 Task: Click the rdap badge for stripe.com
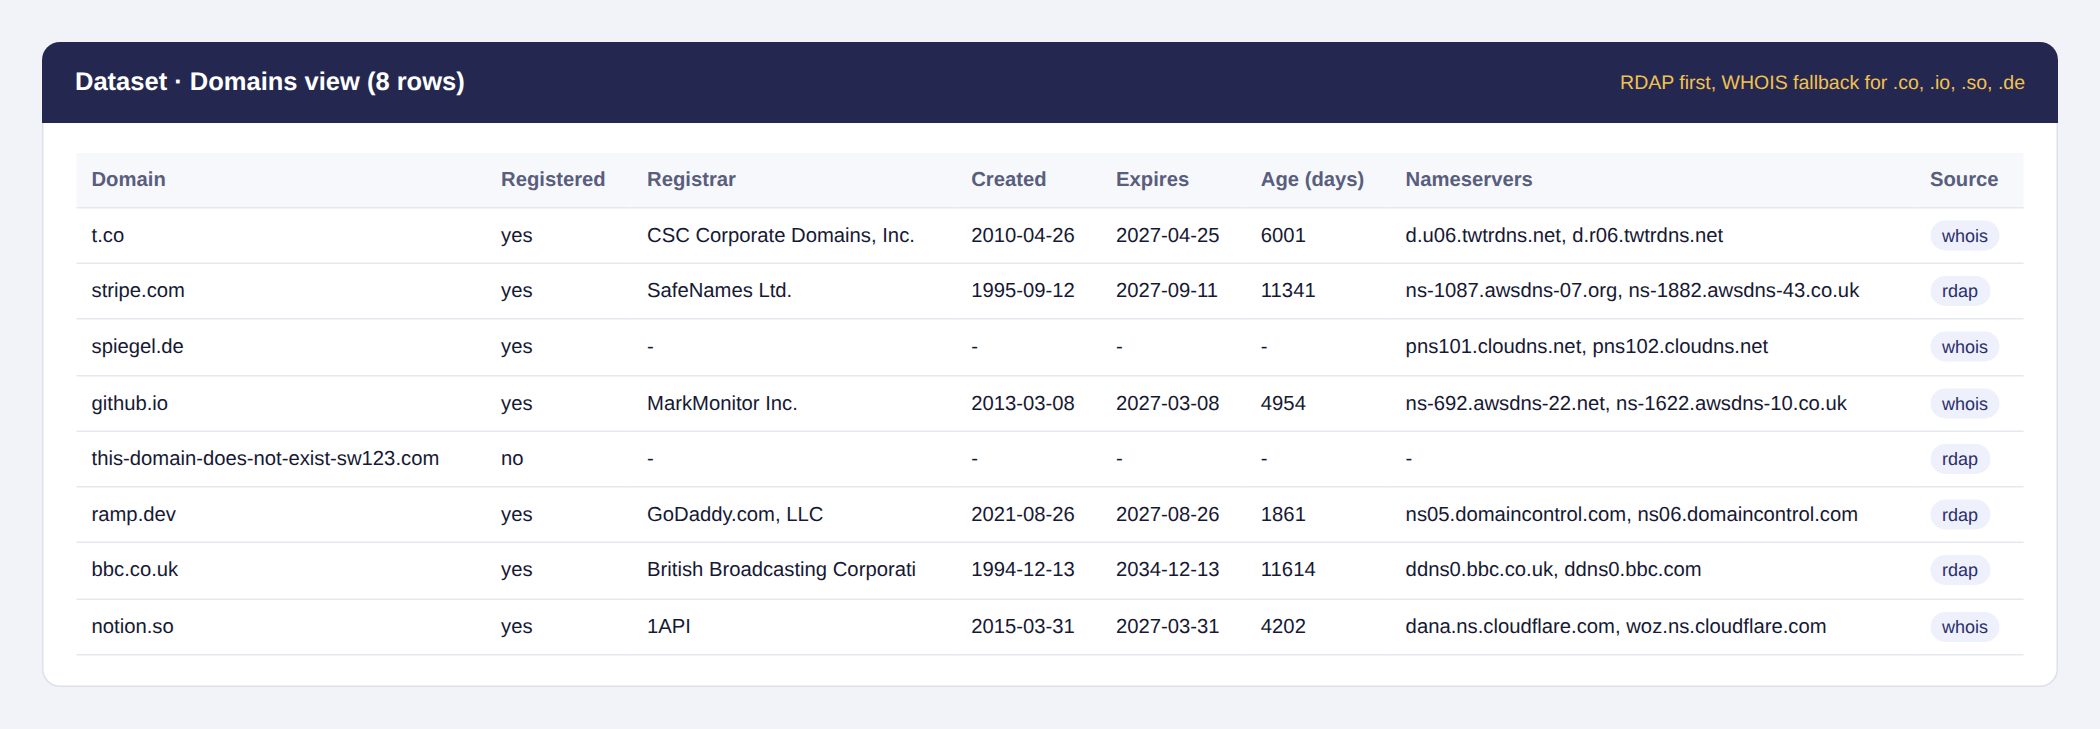[1959, 291]
